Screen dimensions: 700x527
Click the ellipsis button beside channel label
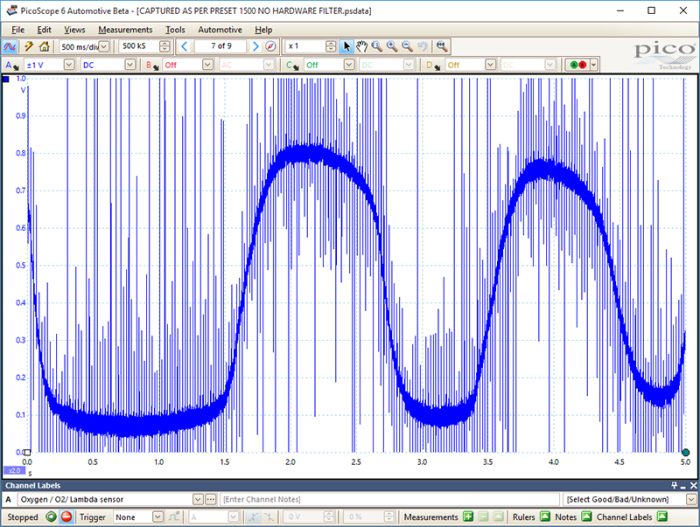[211, 499]
